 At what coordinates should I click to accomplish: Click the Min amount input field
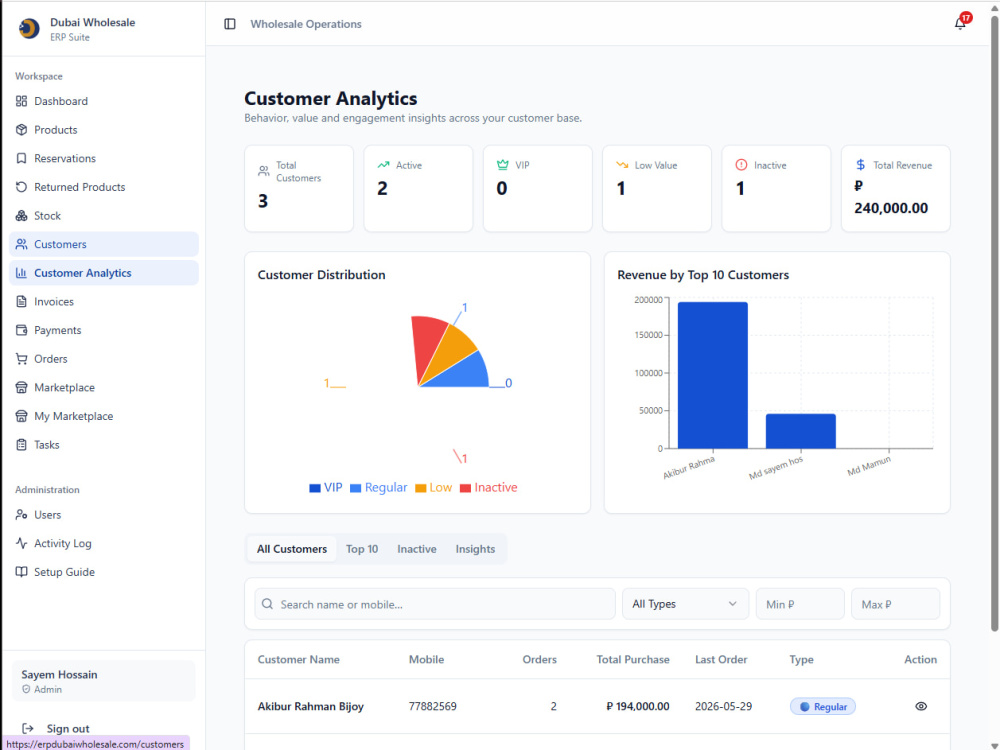click(x=800, y=604)
